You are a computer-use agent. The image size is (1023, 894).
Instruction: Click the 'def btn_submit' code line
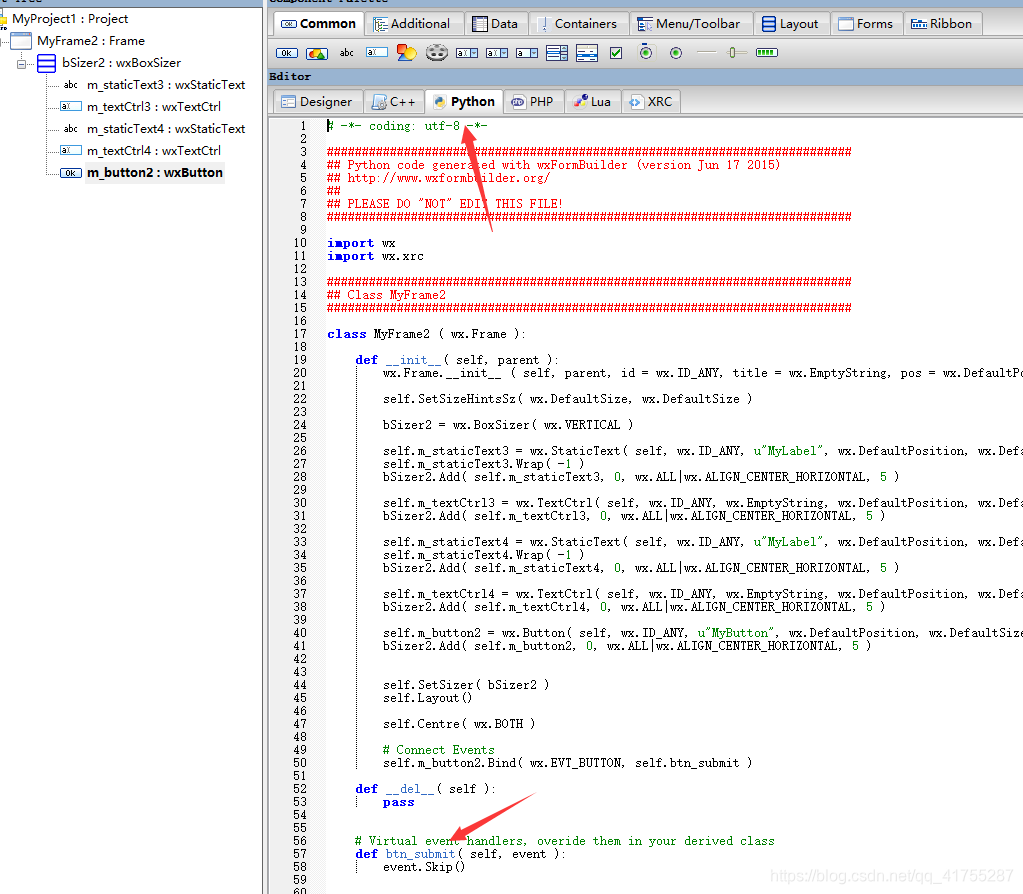pyautogui.click(x=460, y=854)
